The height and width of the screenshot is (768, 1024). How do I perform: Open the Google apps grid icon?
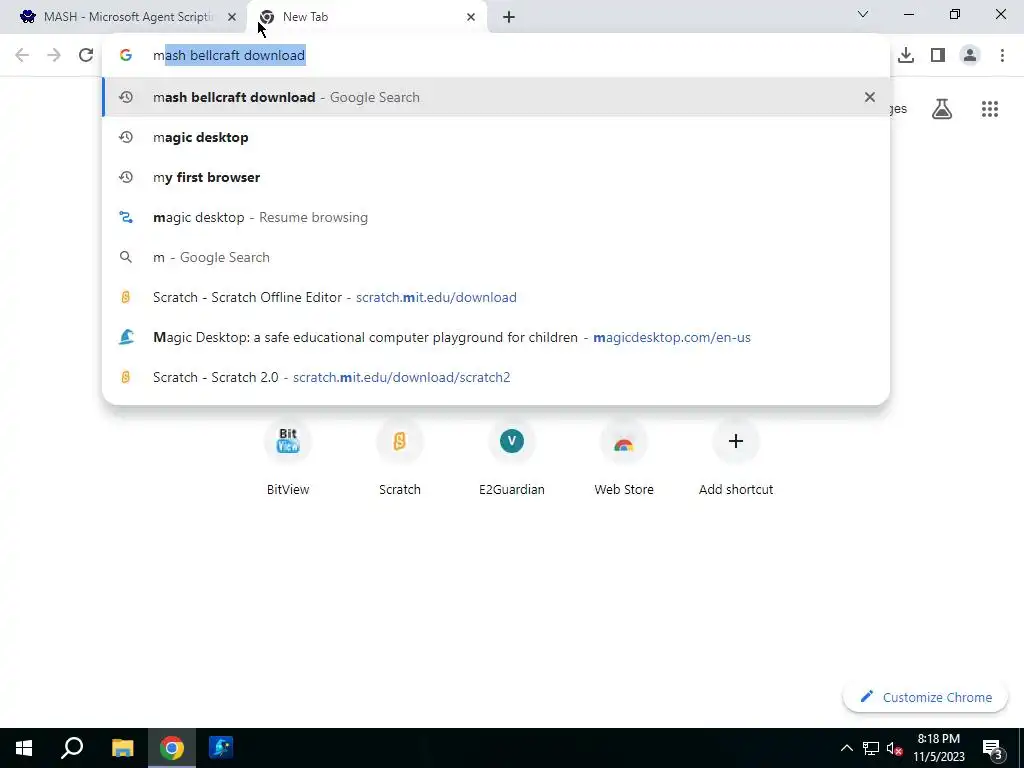(x=990, y=109)
